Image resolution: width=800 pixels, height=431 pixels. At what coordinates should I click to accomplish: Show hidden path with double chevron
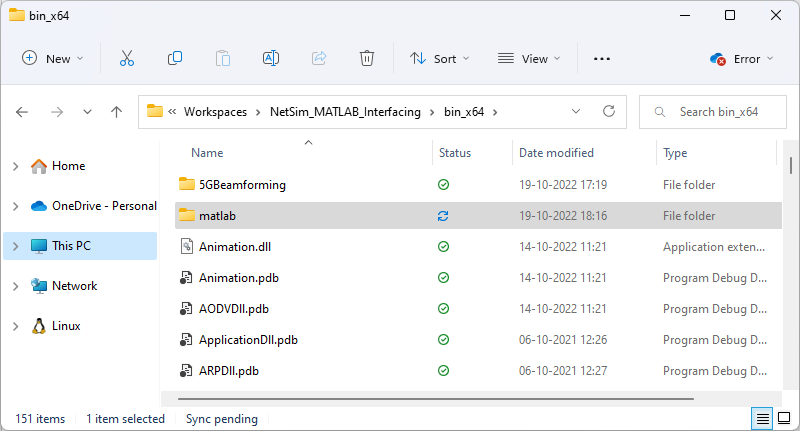tap(172, 112)
